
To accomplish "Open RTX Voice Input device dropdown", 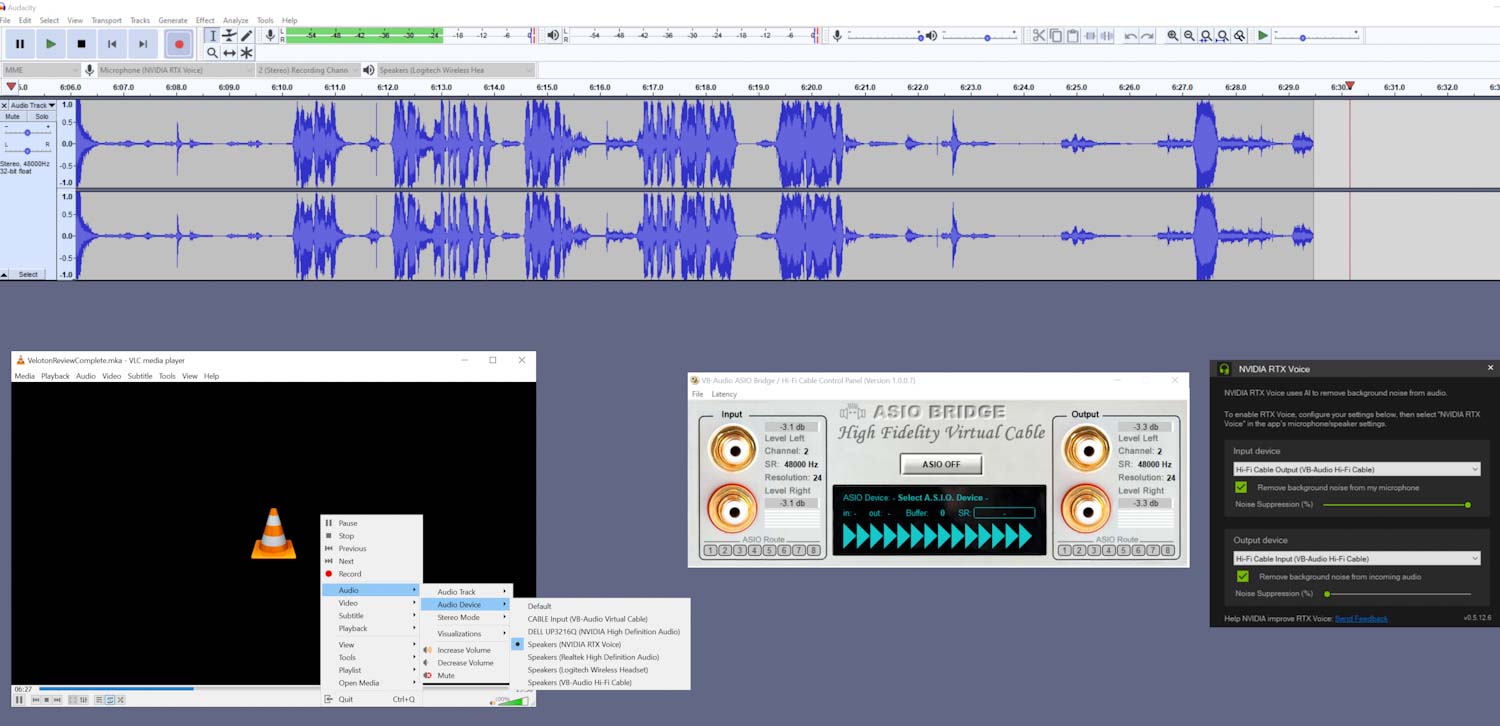I will [1356, 469].
